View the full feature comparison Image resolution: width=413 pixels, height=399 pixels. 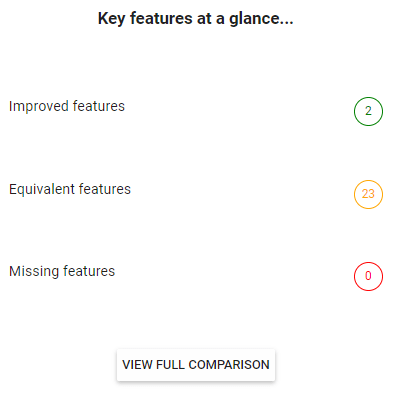tap(196, 365)
